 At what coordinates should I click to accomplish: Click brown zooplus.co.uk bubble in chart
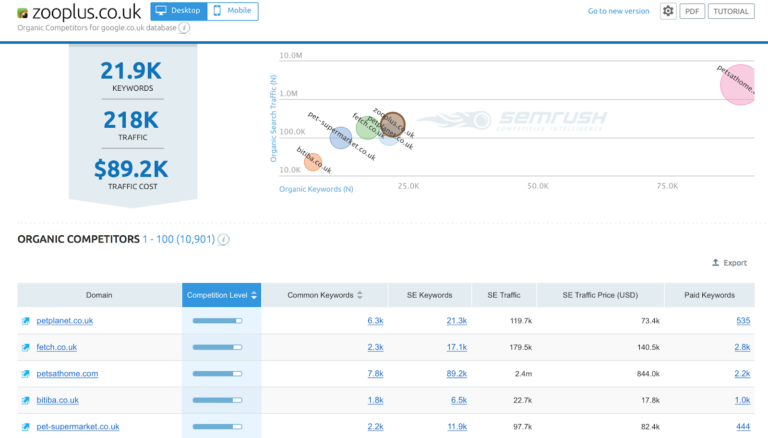pos(393,124)
